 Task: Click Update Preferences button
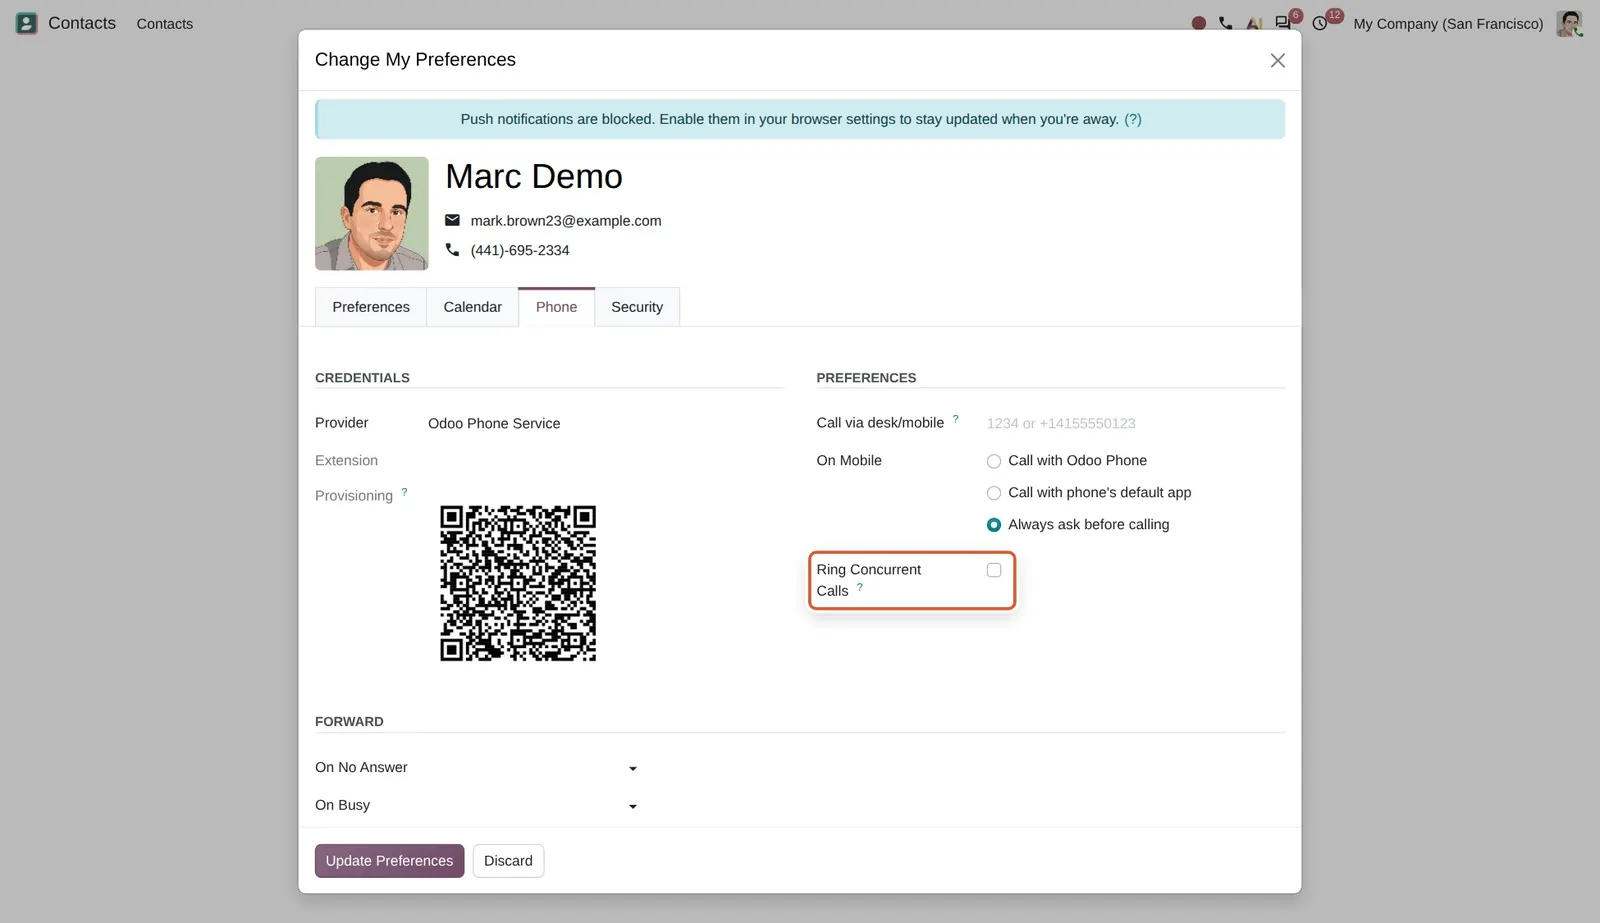pos(389,861)
